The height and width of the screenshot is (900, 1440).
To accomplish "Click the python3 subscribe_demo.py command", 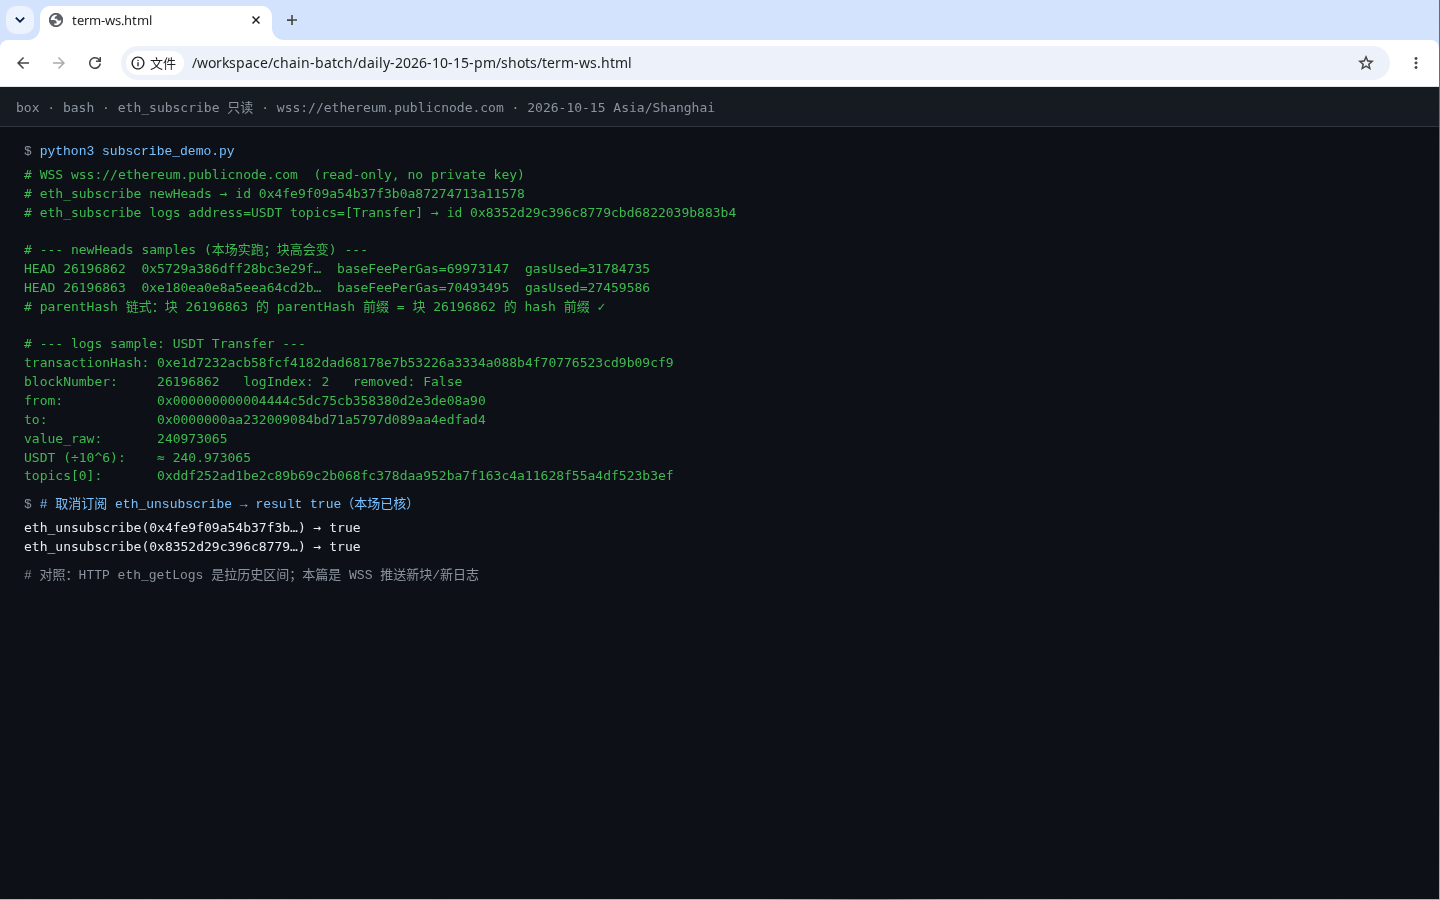I will click(x=137, y=151).
